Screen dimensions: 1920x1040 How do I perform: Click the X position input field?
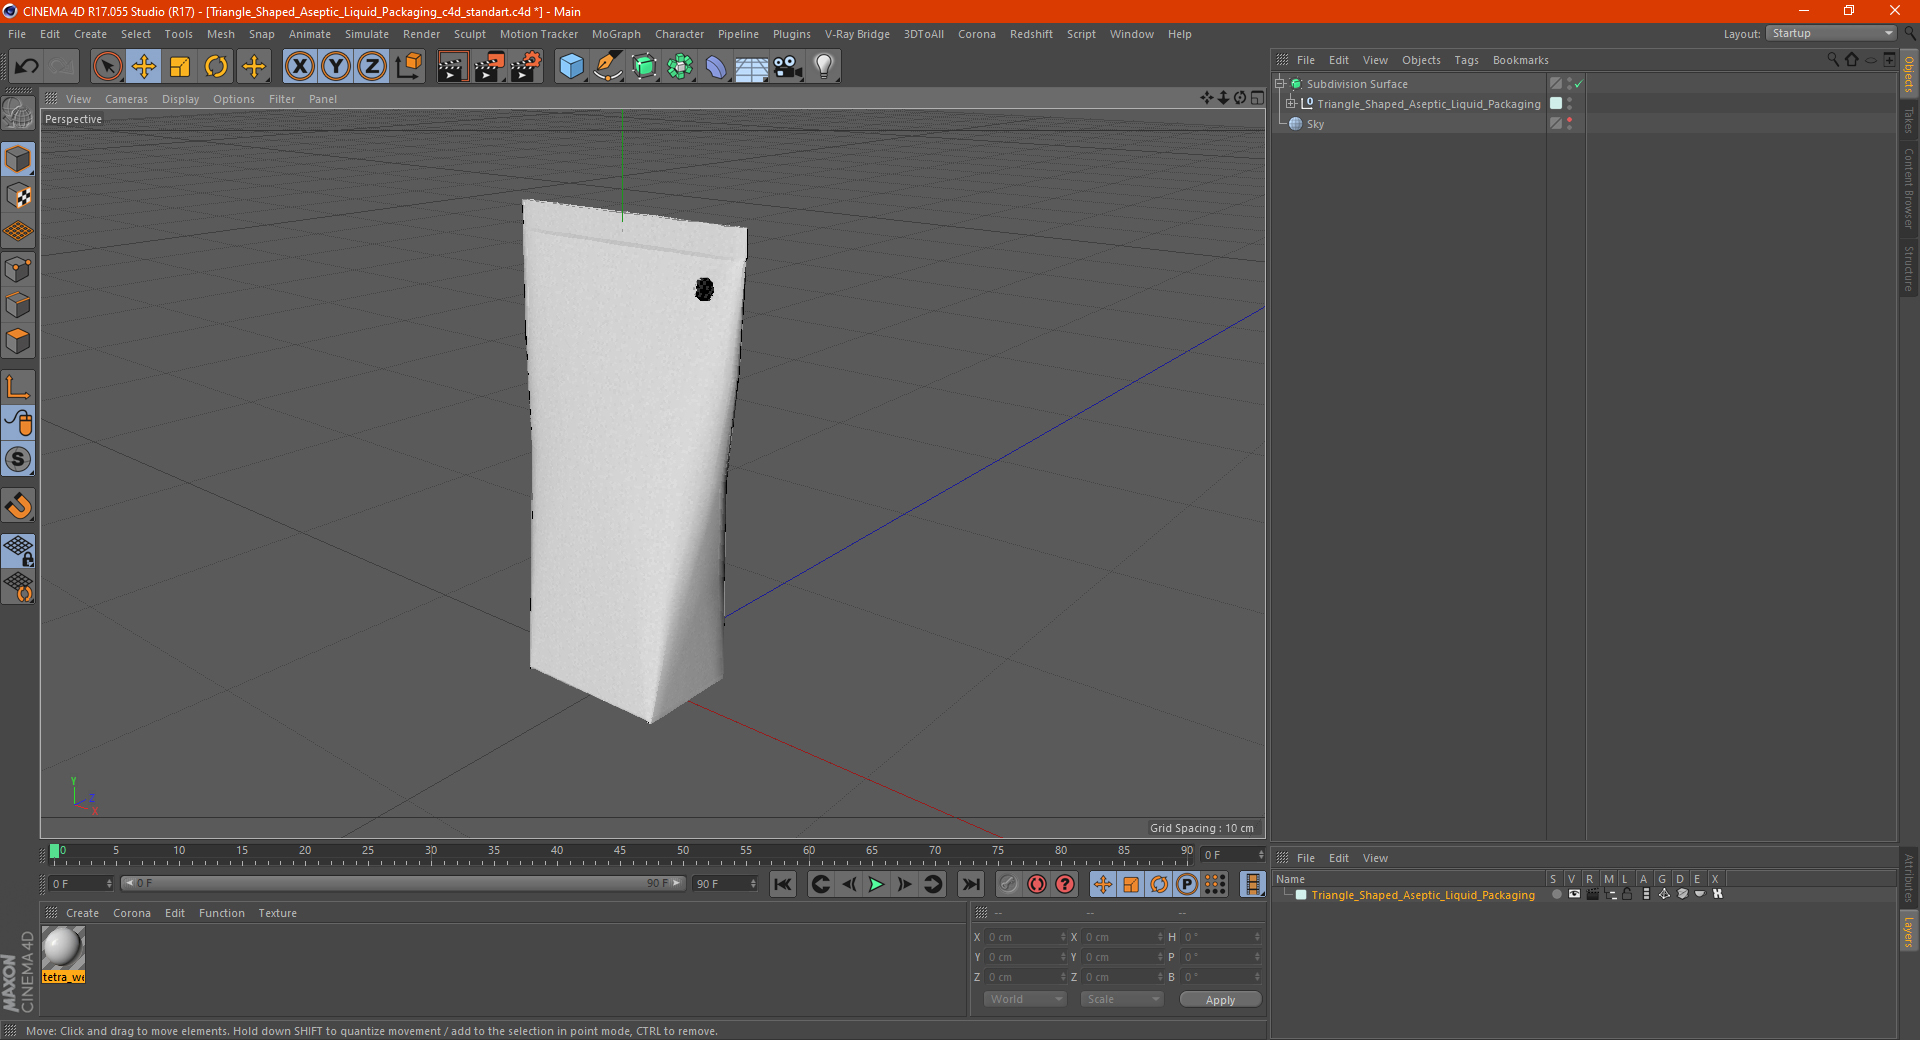click(1027, 937)
